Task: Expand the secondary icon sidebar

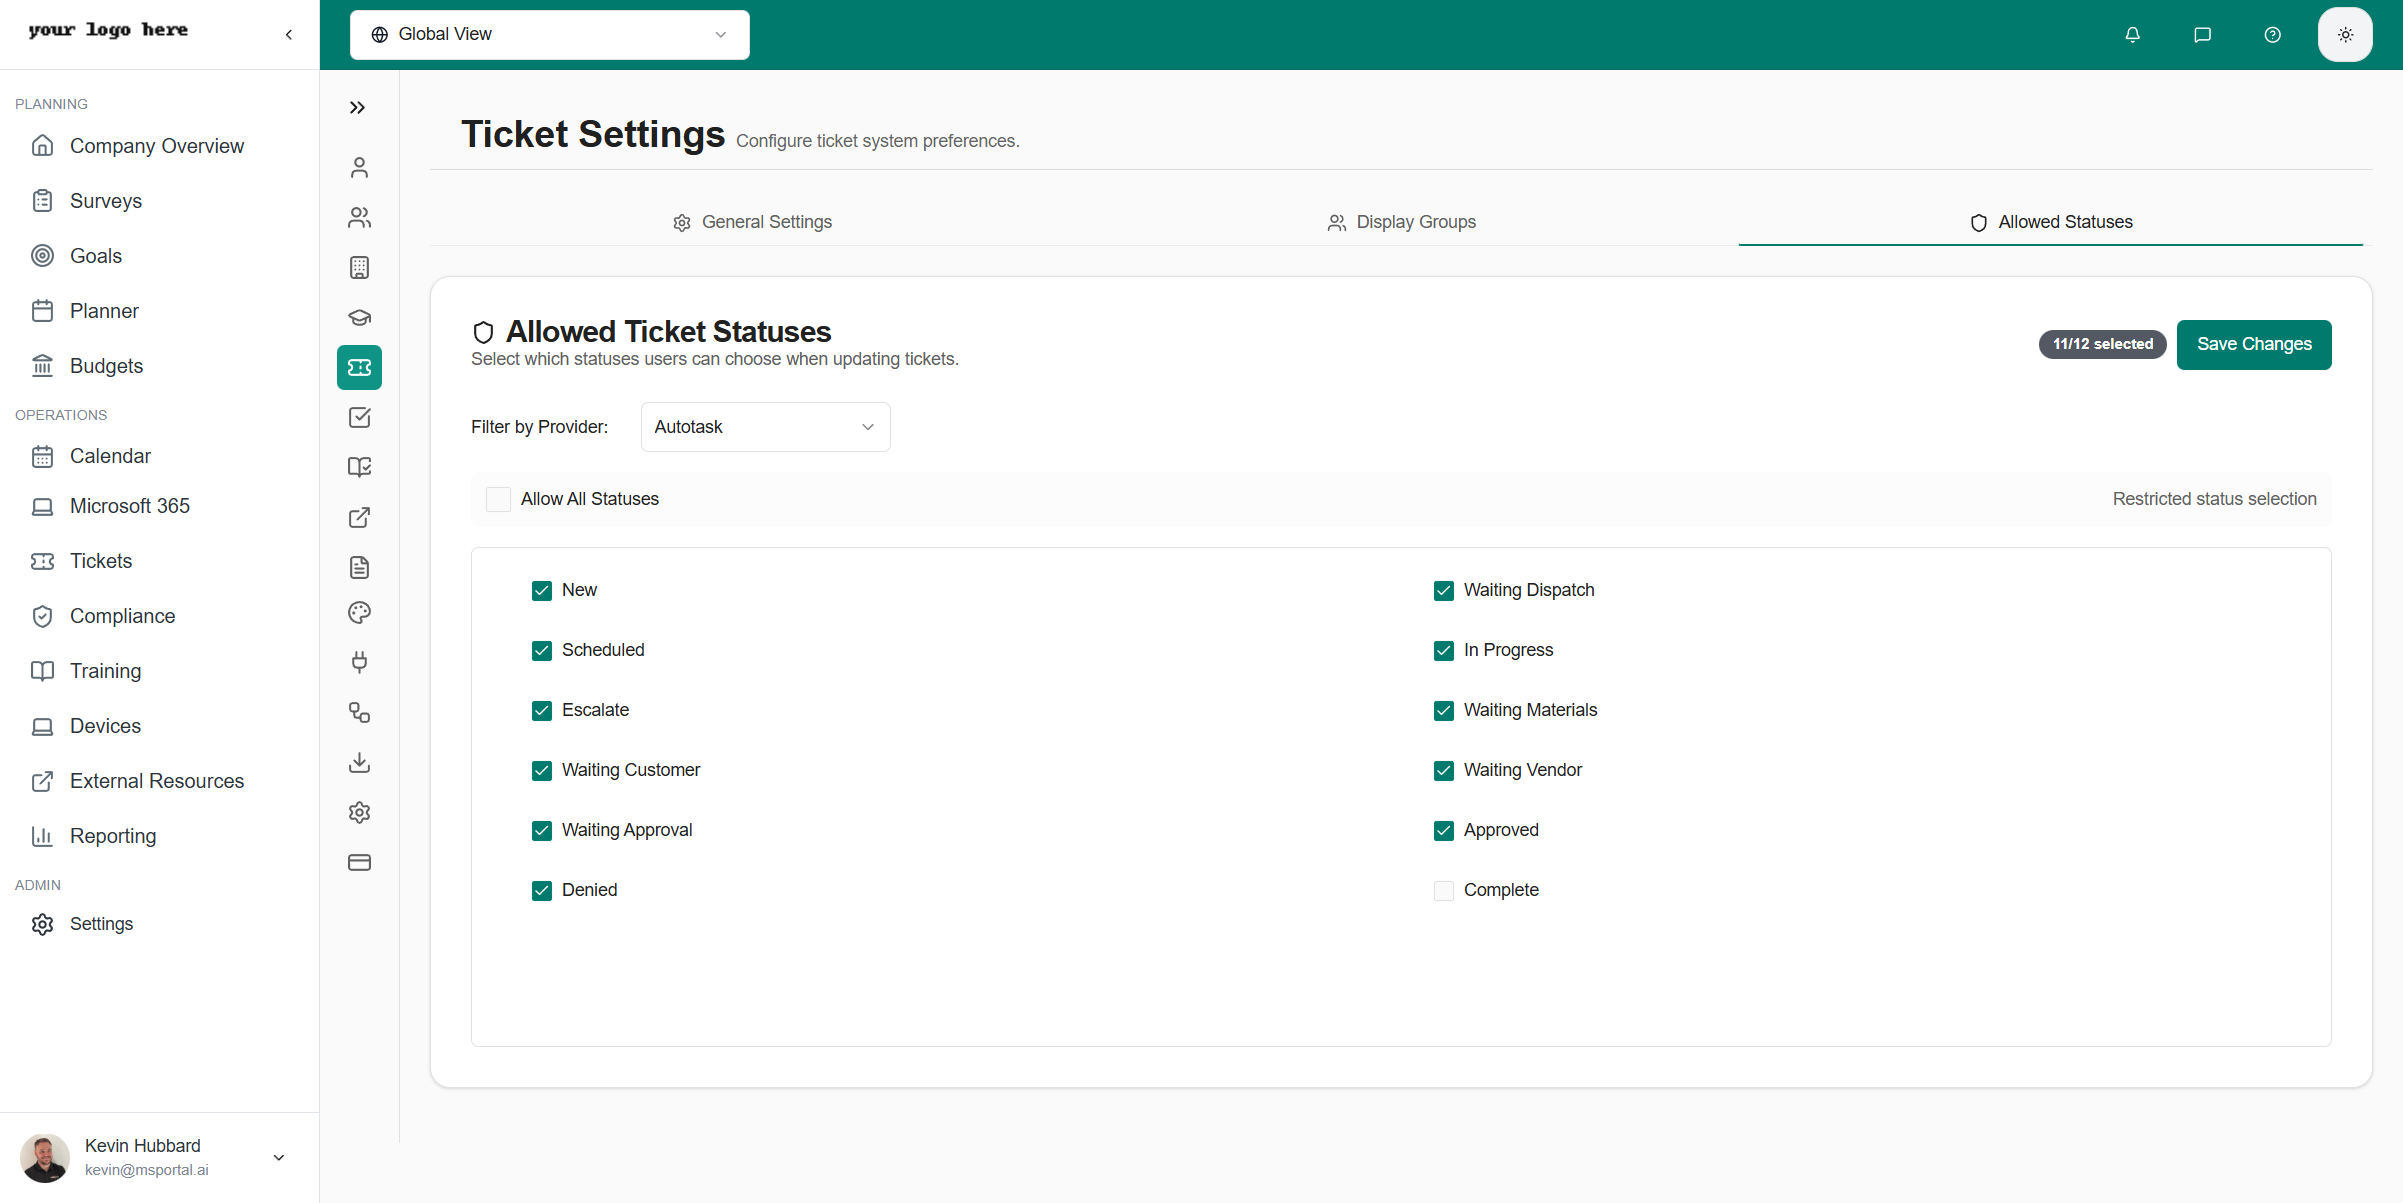Action: click(358, 108)
